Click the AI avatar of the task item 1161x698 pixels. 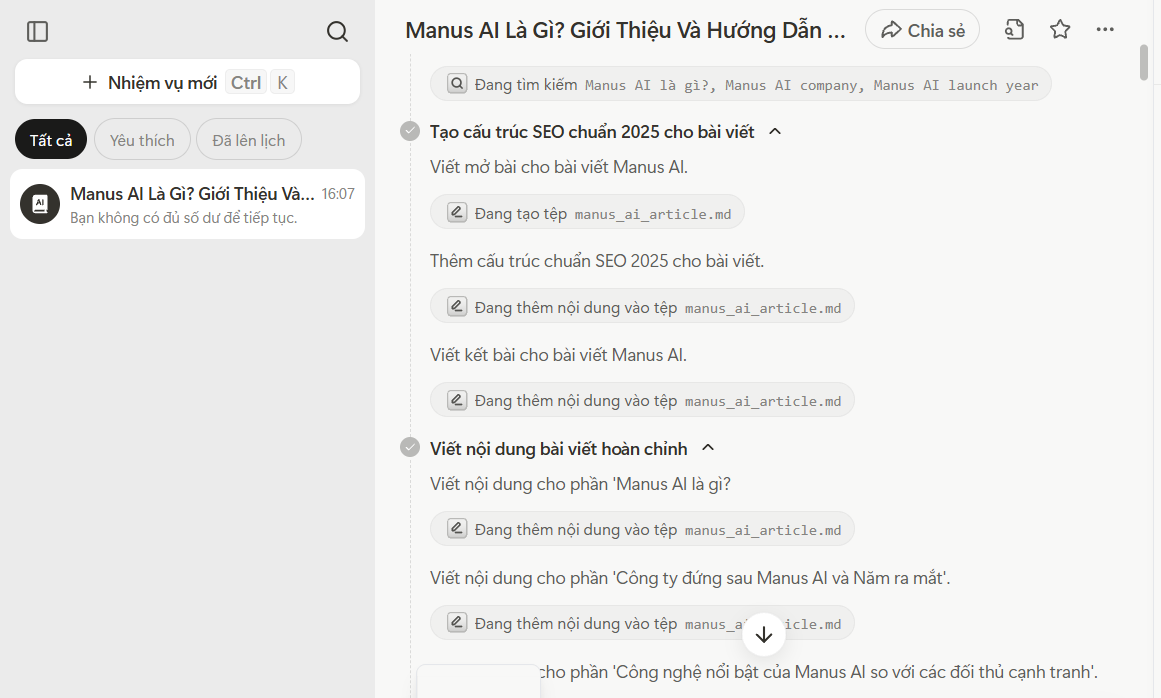[40, 204]
